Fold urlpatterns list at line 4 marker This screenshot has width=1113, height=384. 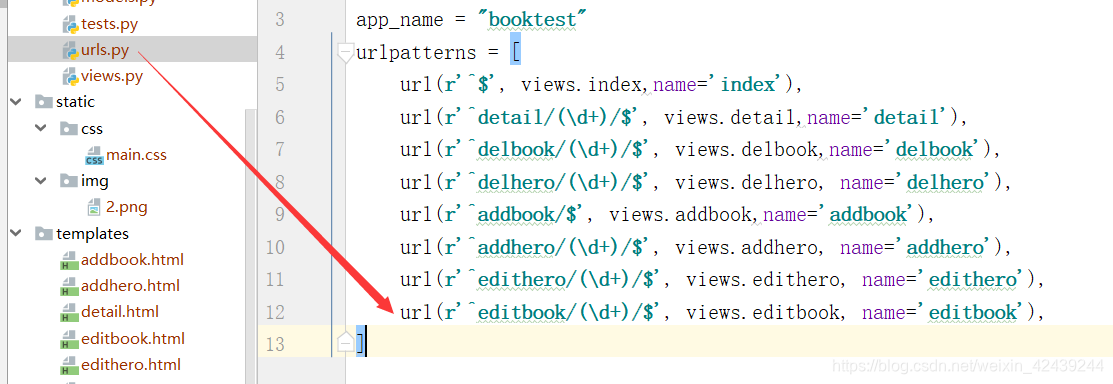(345, 53)
